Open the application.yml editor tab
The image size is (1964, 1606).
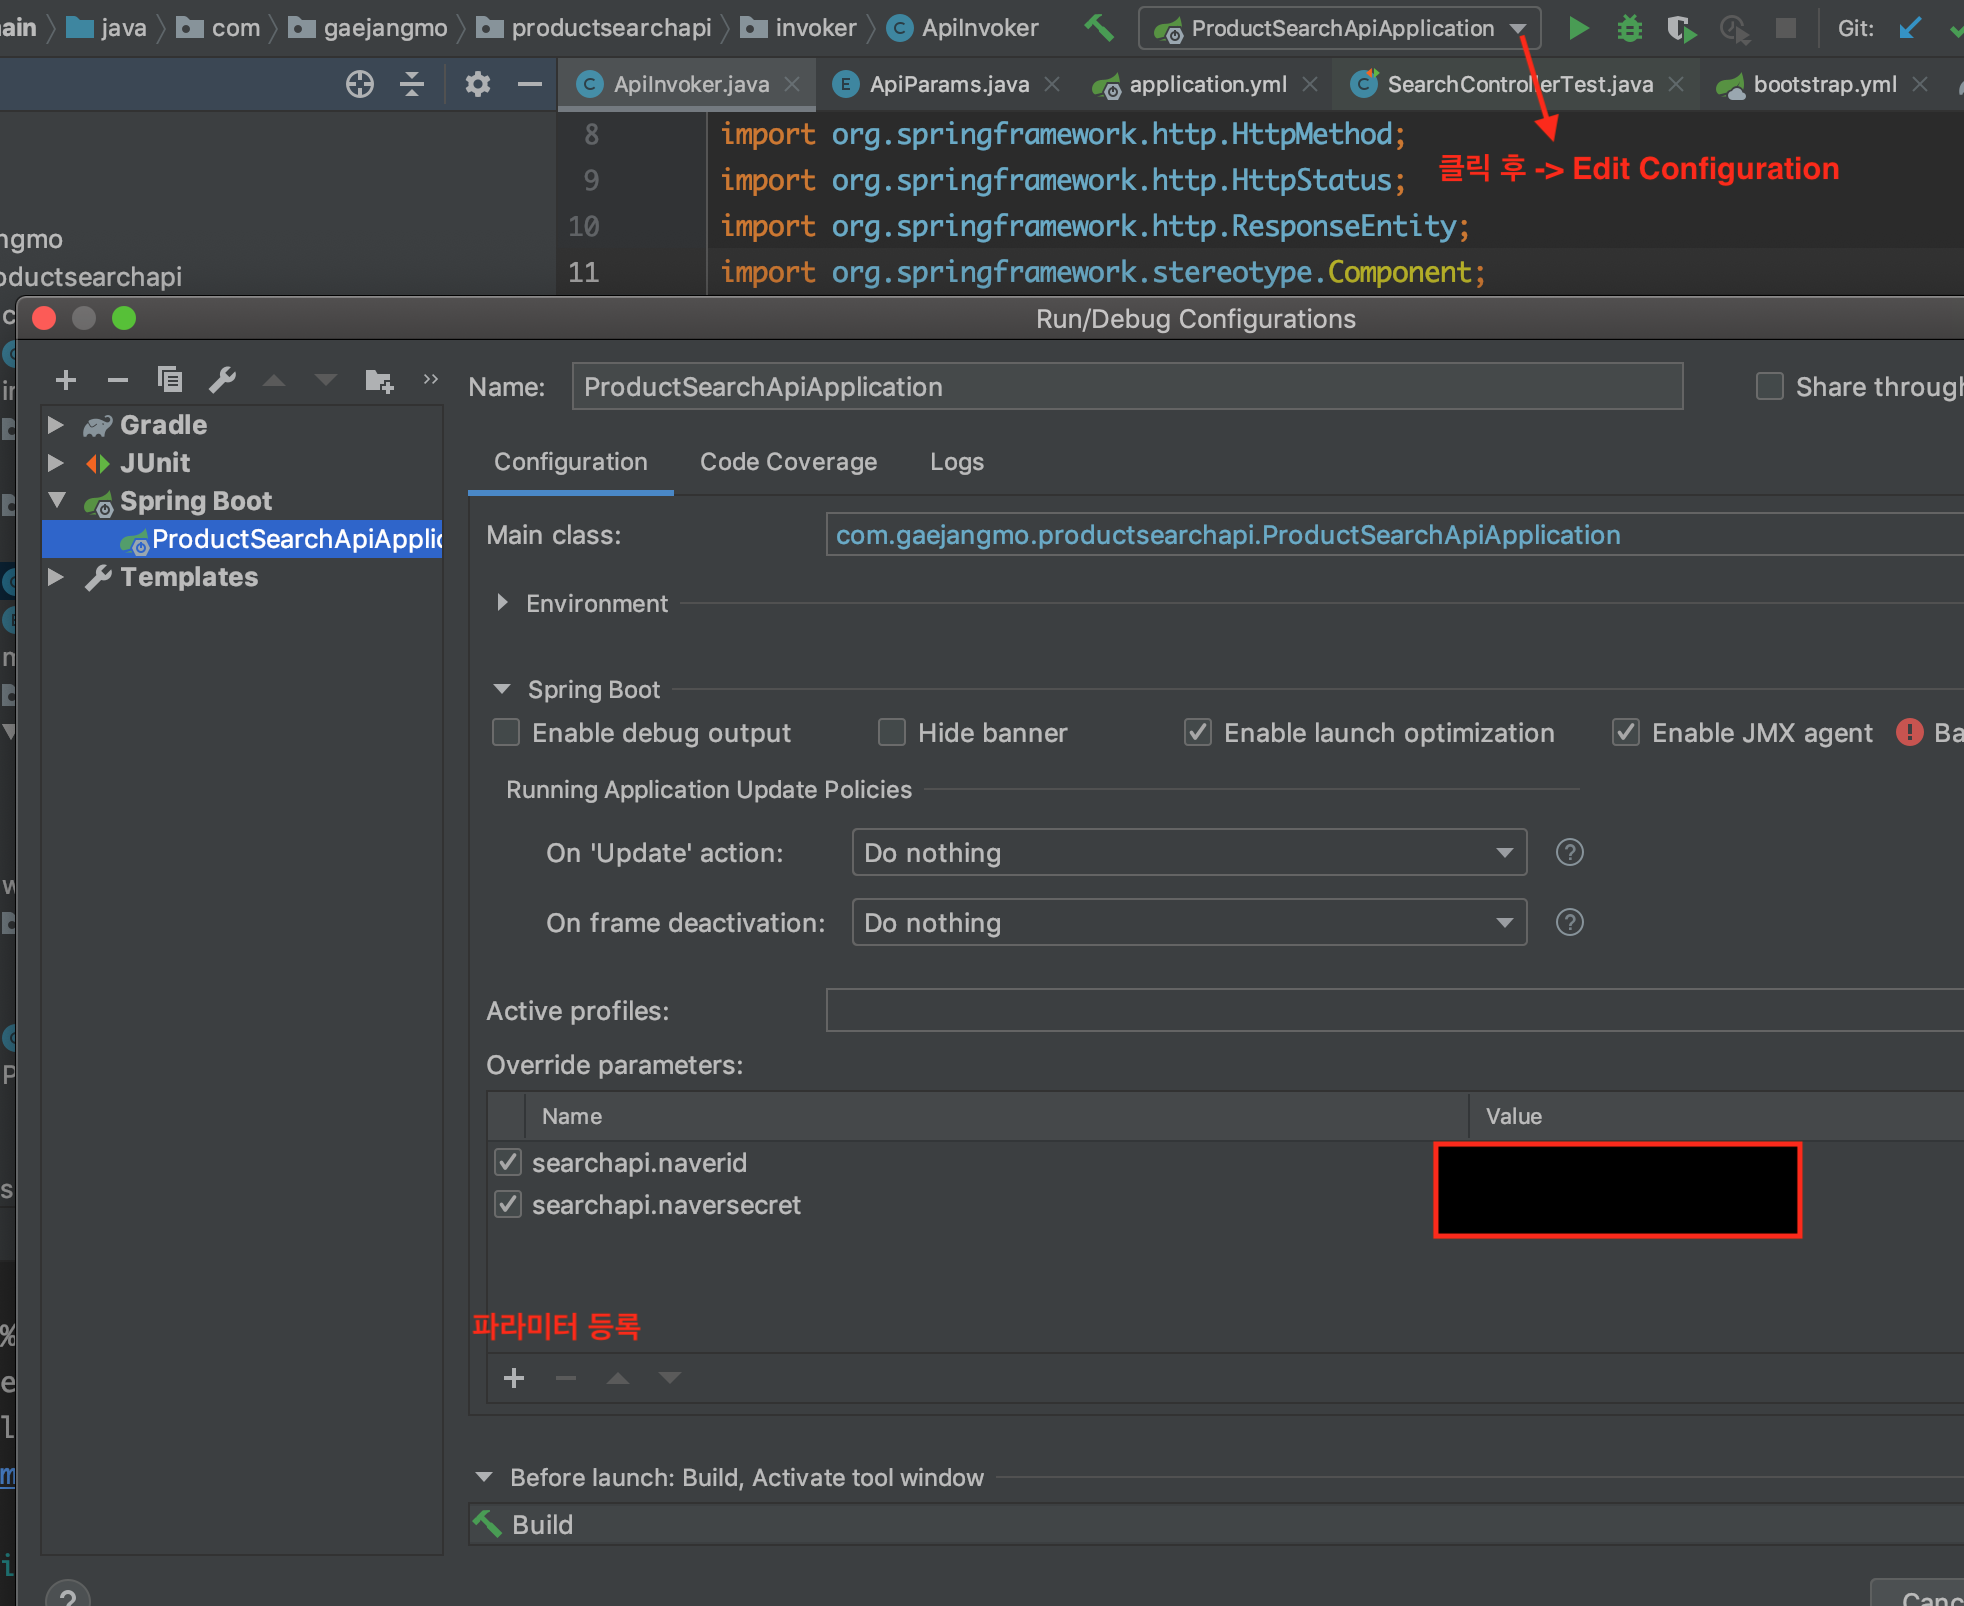tap(1207, 84)
